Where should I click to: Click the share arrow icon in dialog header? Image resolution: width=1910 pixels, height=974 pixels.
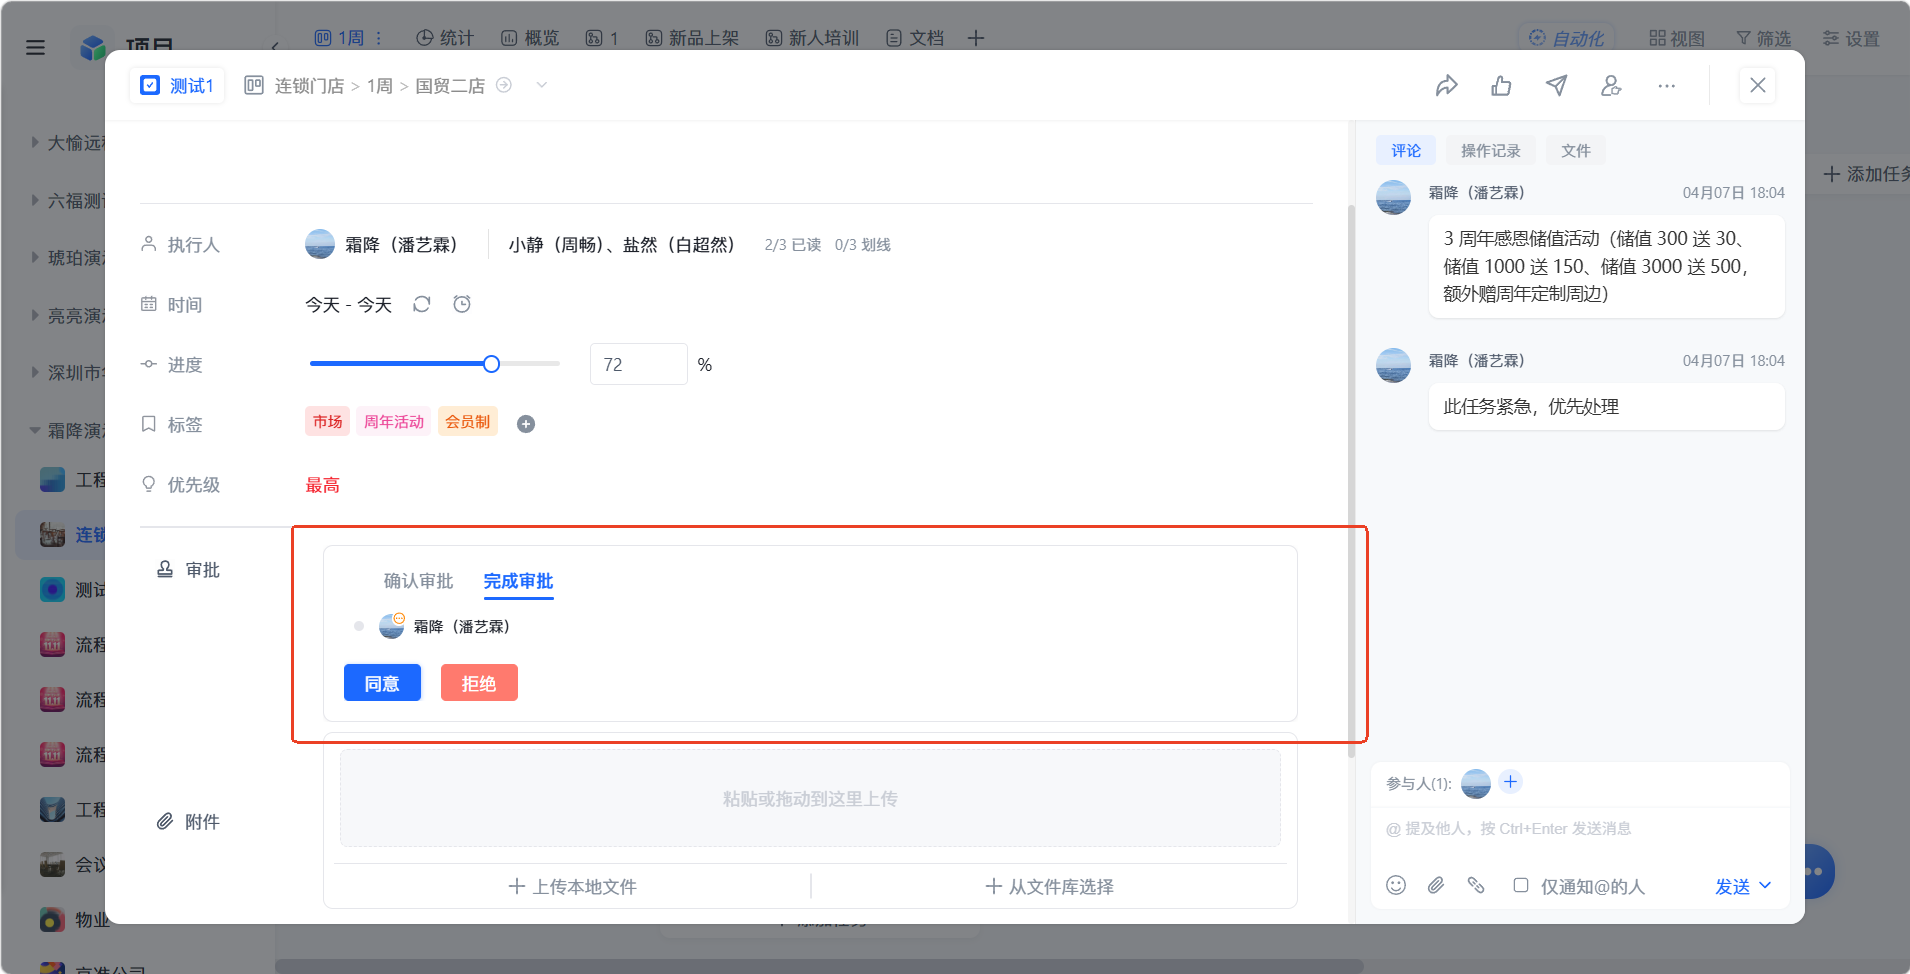point(1446,86)
